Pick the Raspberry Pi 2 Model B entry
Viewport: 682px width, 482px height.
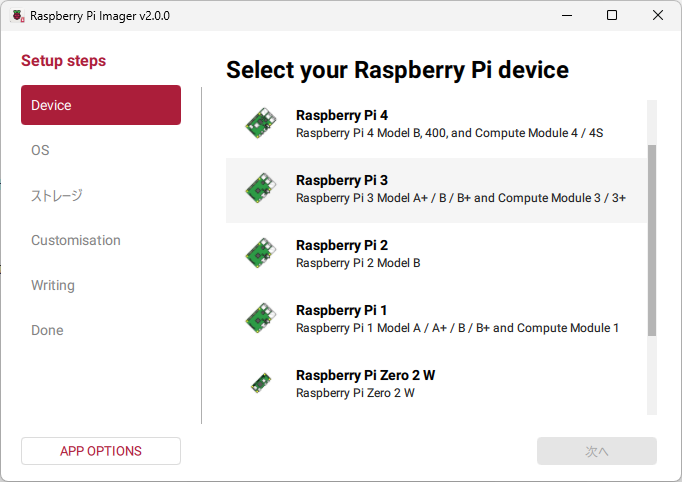(358, 263)
